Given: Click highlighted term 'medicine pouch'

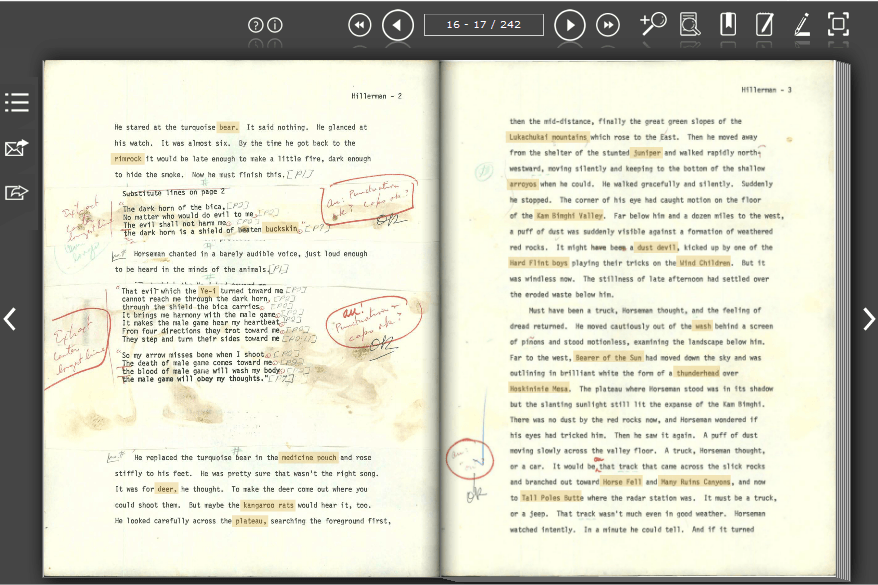Looking at the screenshot, I should [x=309, y=458].
